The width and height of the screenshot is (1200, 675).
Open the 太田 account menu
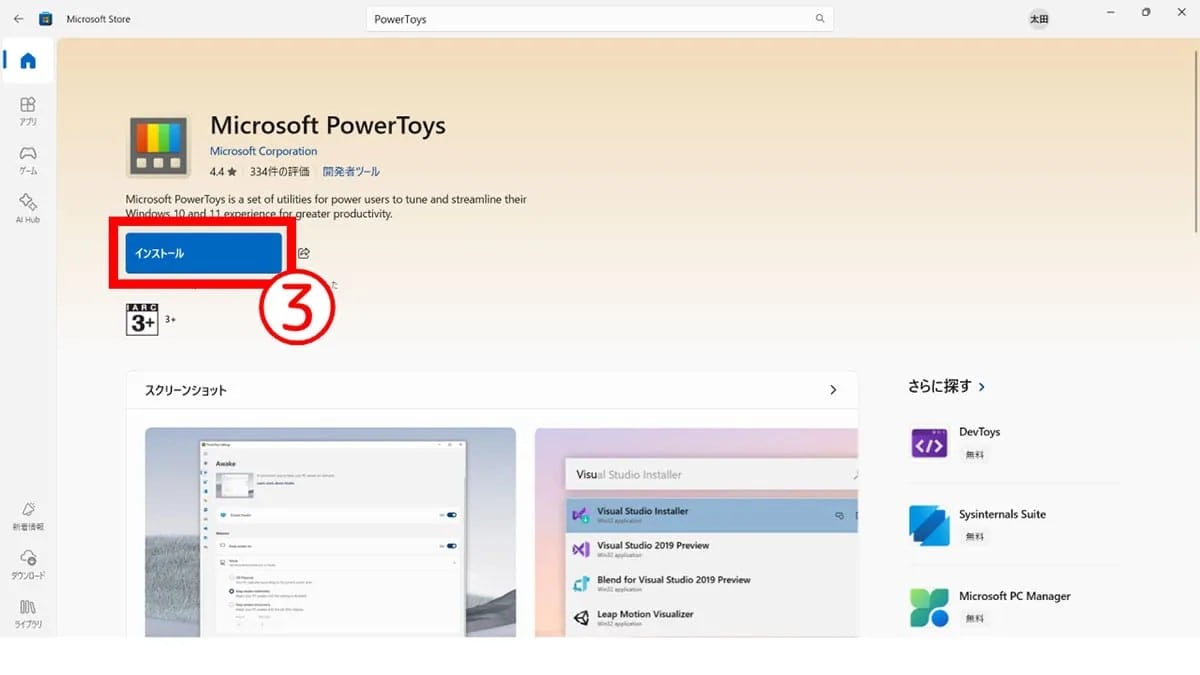[x=1038, y=18]
